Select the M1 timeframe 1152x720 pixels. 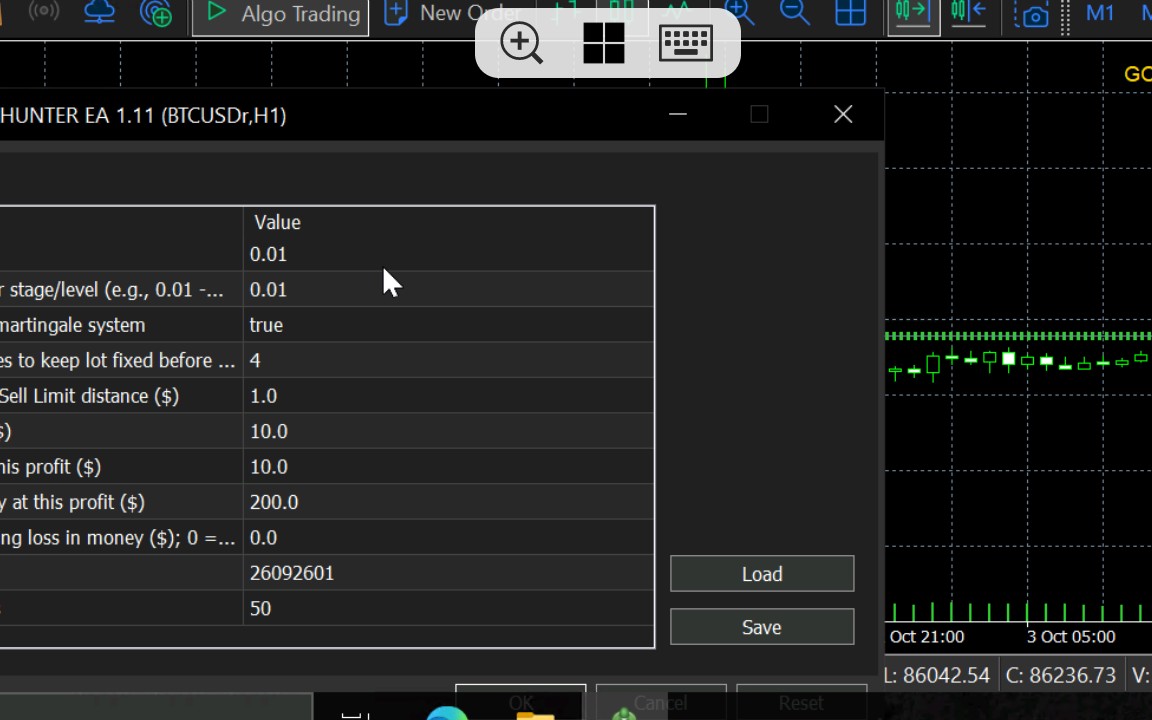[1100, 12]
